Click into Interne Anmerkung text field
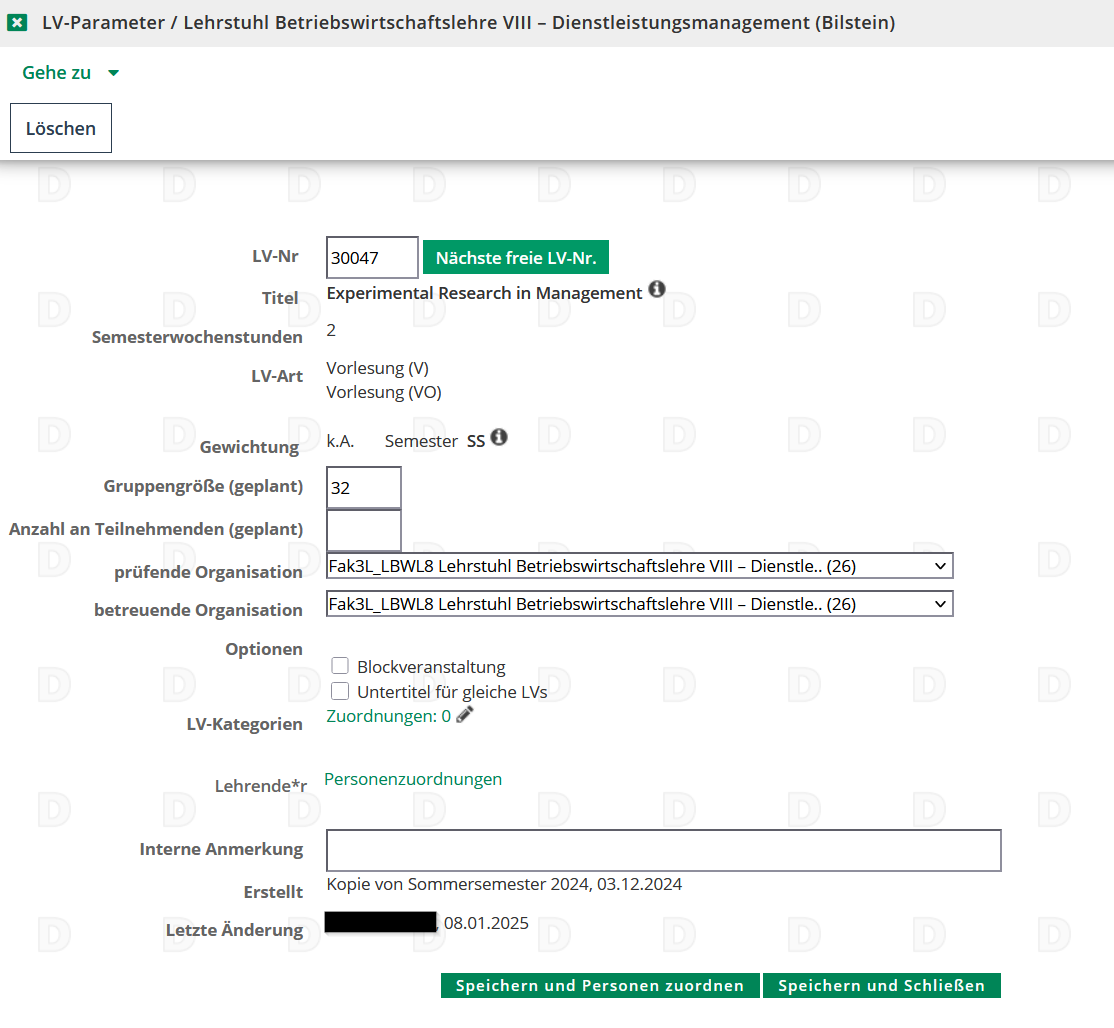The image size is (1114, 1028). point(663,850)
